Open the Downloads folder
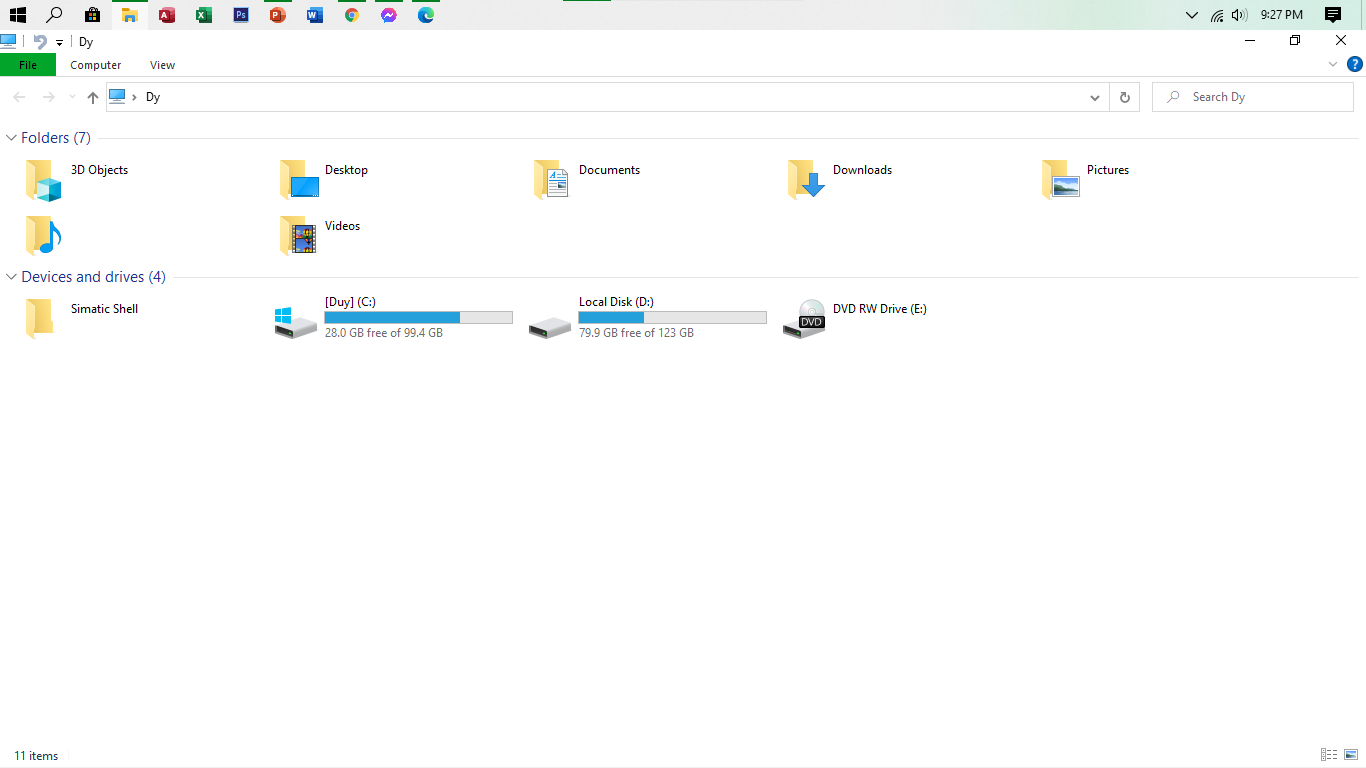This screenshot has width=1366, height=768. pyautogui.click(x=862, y=170)
